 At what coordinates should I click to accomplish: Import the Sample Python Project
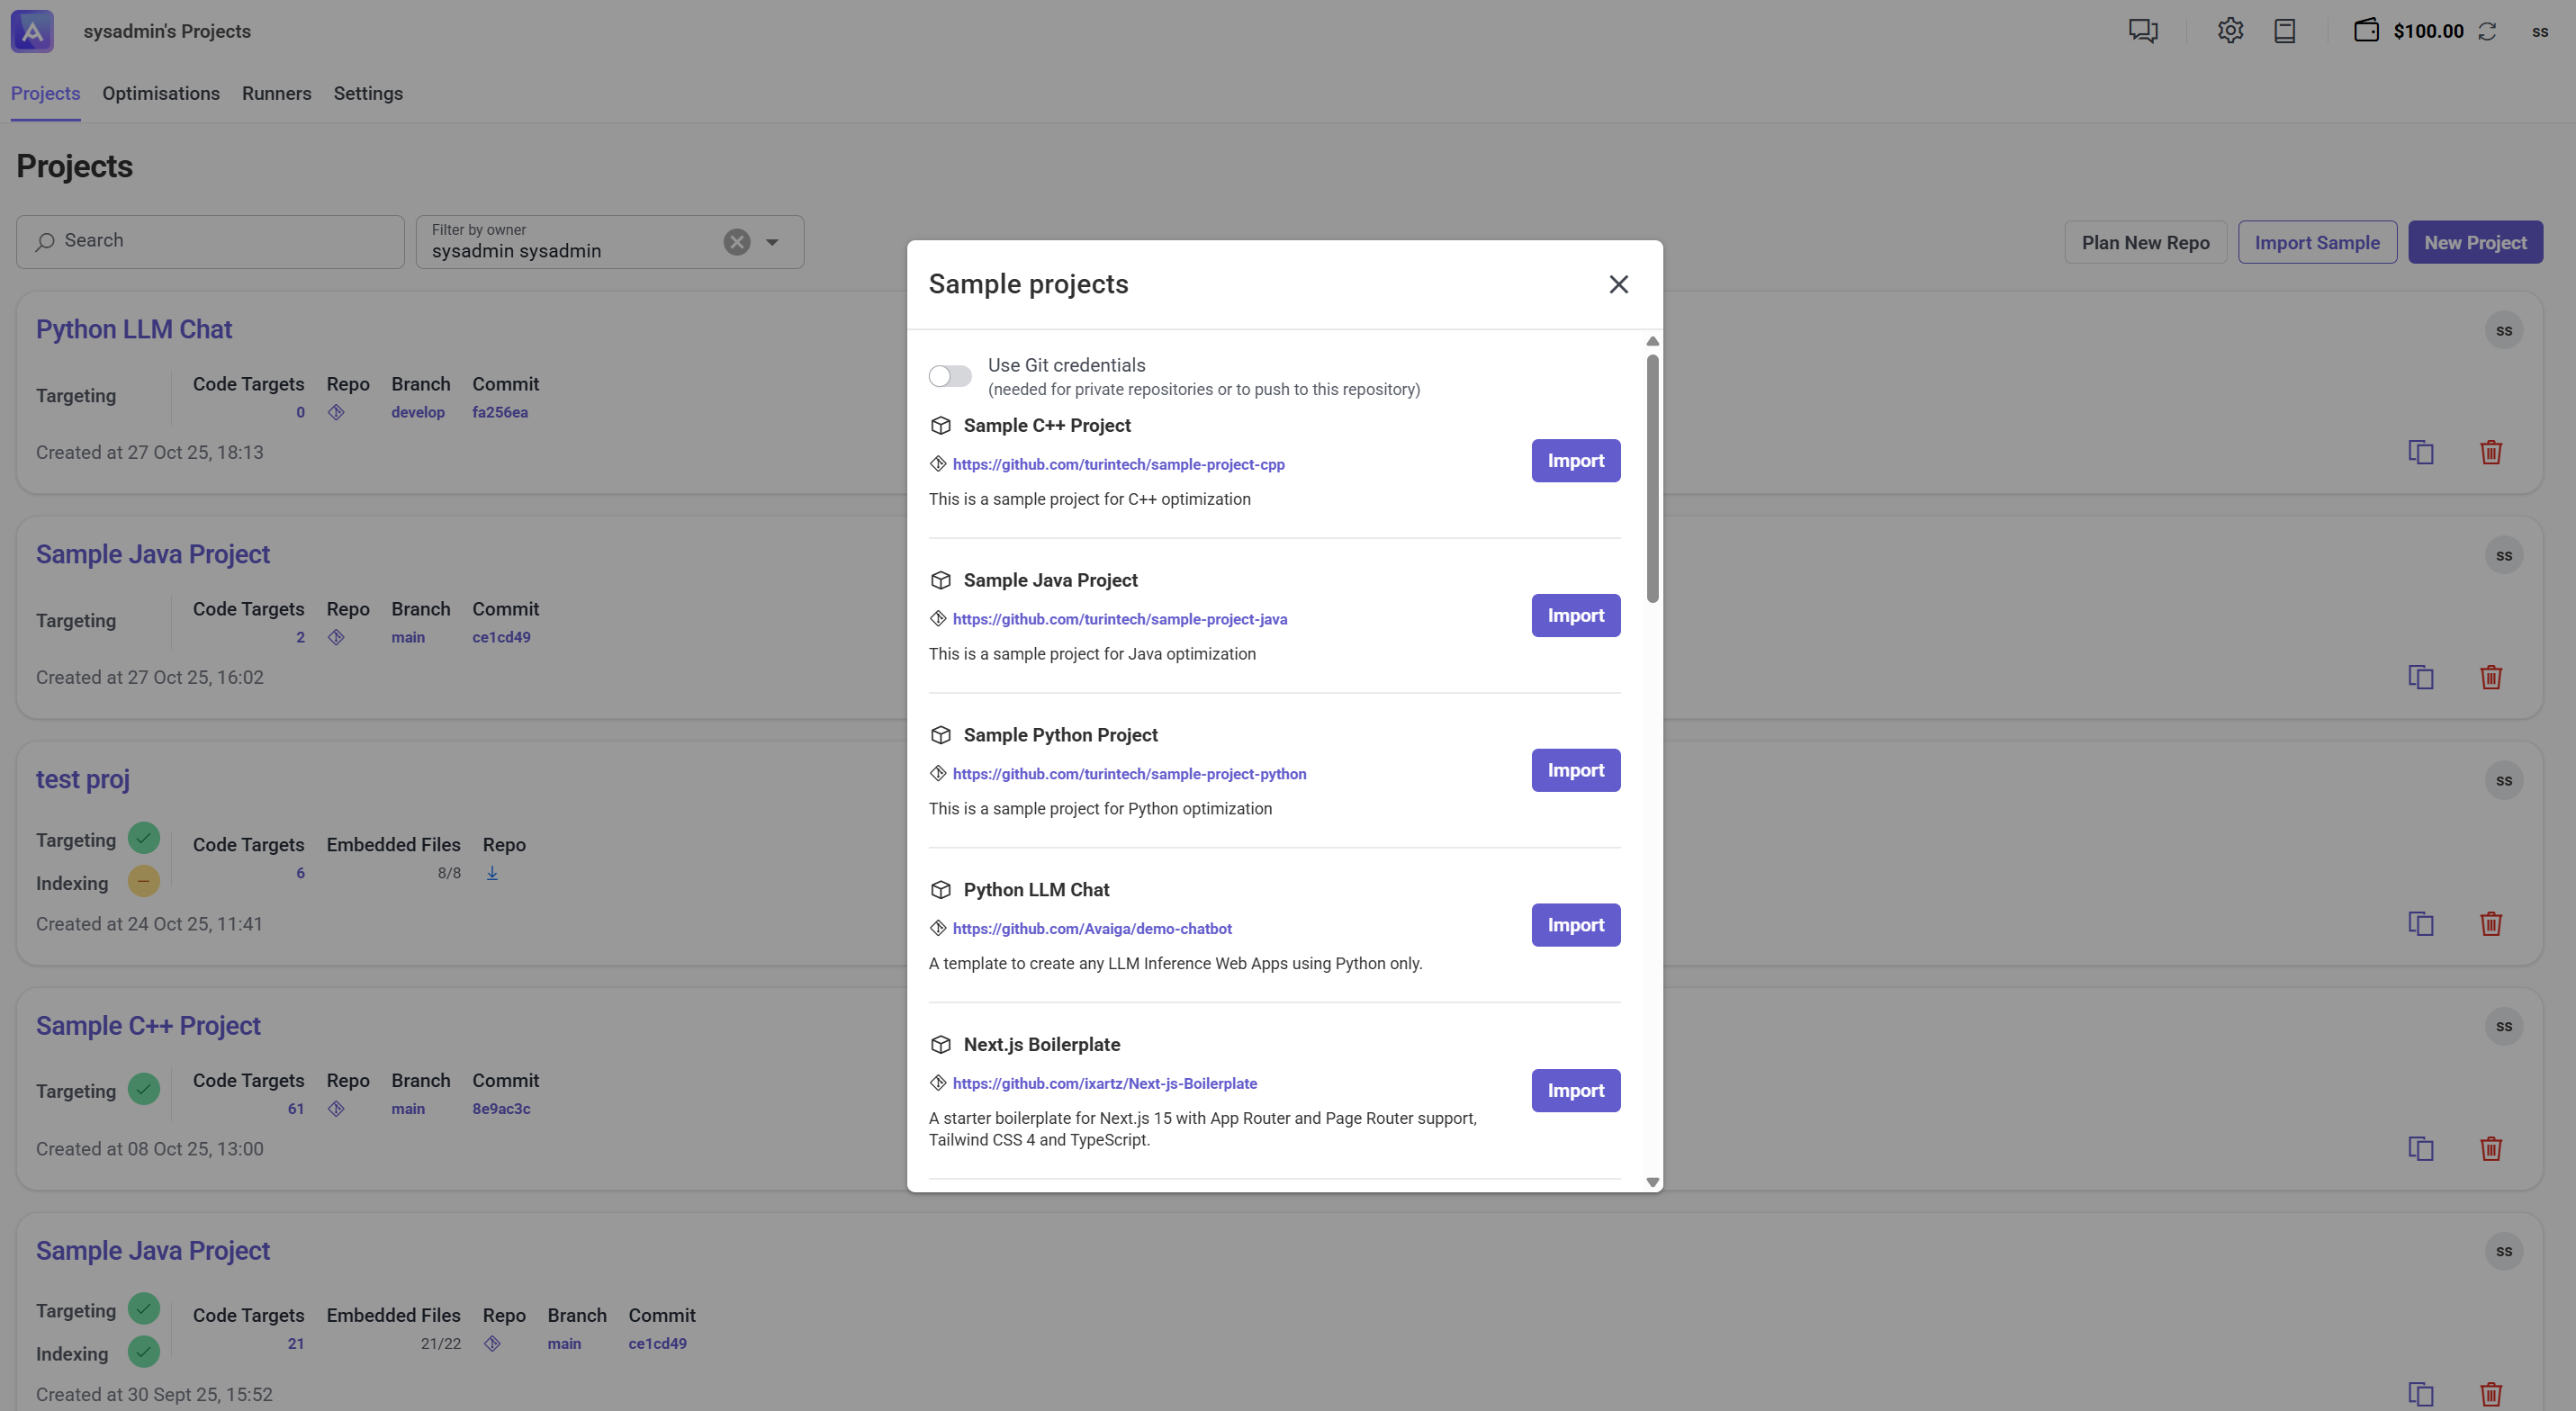point(1575,770)
